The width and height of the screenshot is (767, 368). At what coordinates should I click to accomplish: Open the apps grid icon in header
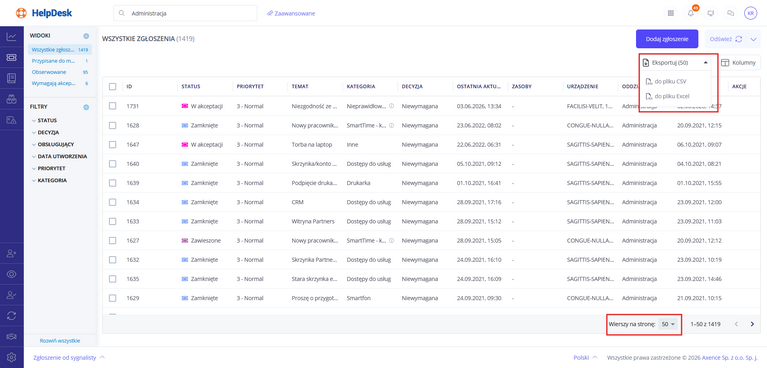tap(671, 13)
